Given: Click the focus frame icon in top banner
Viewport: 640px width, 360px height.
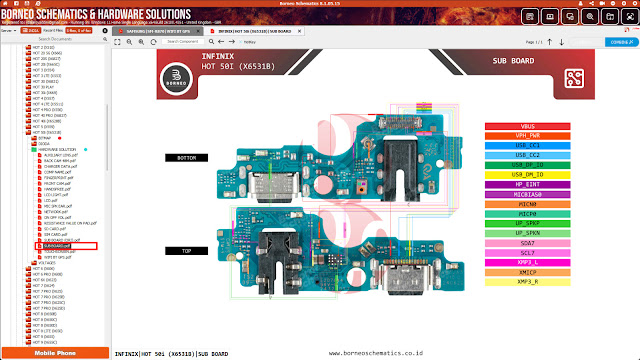Looking at the screenshot, I should tap(630, 17).
